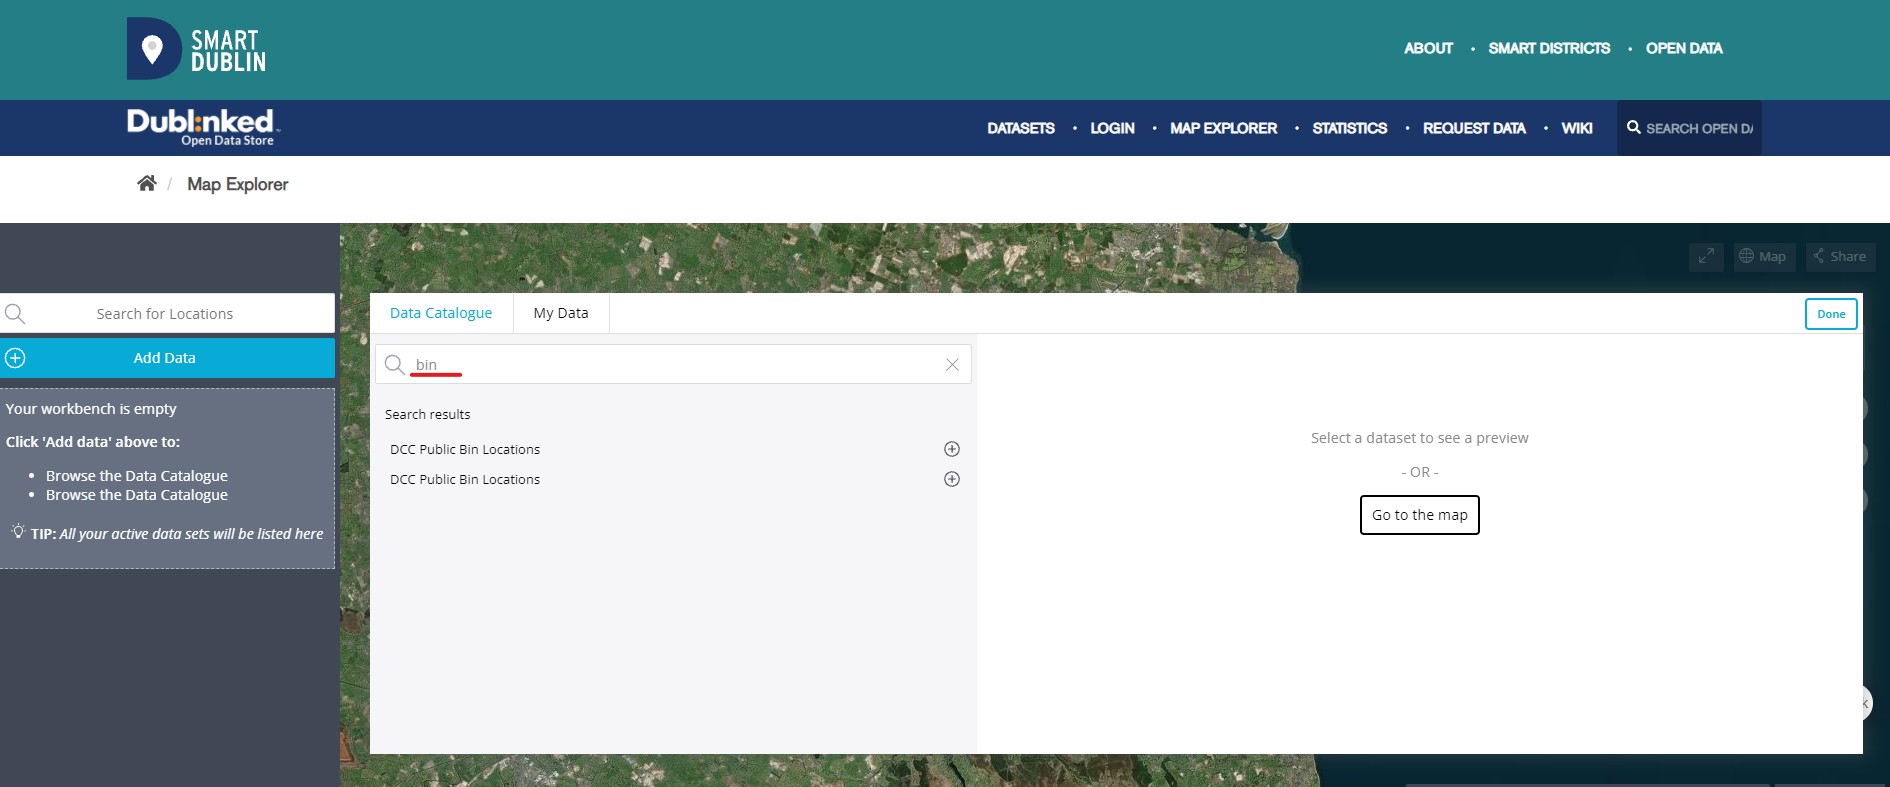
Task: Switch to the My Data tab
Action: pos(561,313)
